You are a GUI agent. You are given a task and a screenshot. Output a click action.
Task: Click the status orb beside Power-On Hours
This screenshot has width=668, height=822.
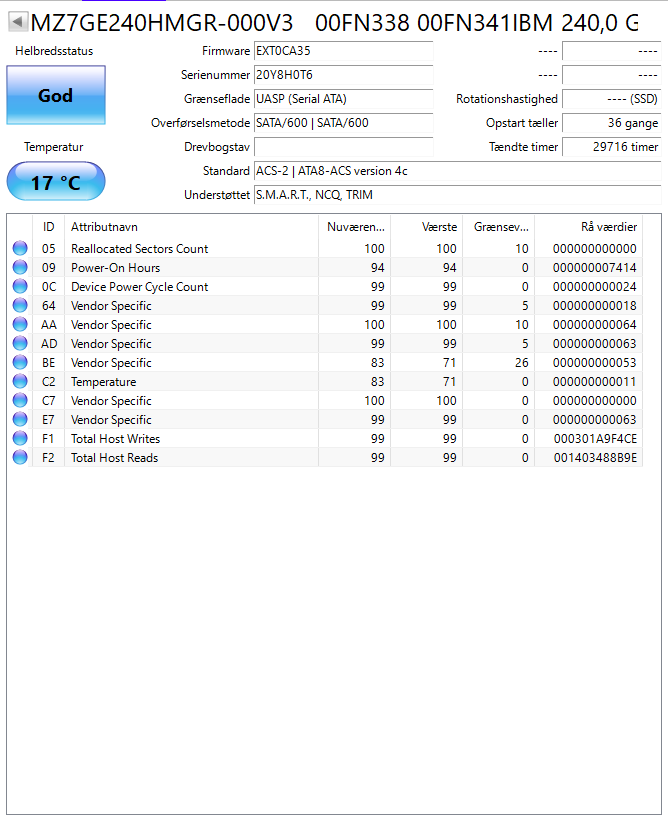pyautogui.click(x=20, y=268)
